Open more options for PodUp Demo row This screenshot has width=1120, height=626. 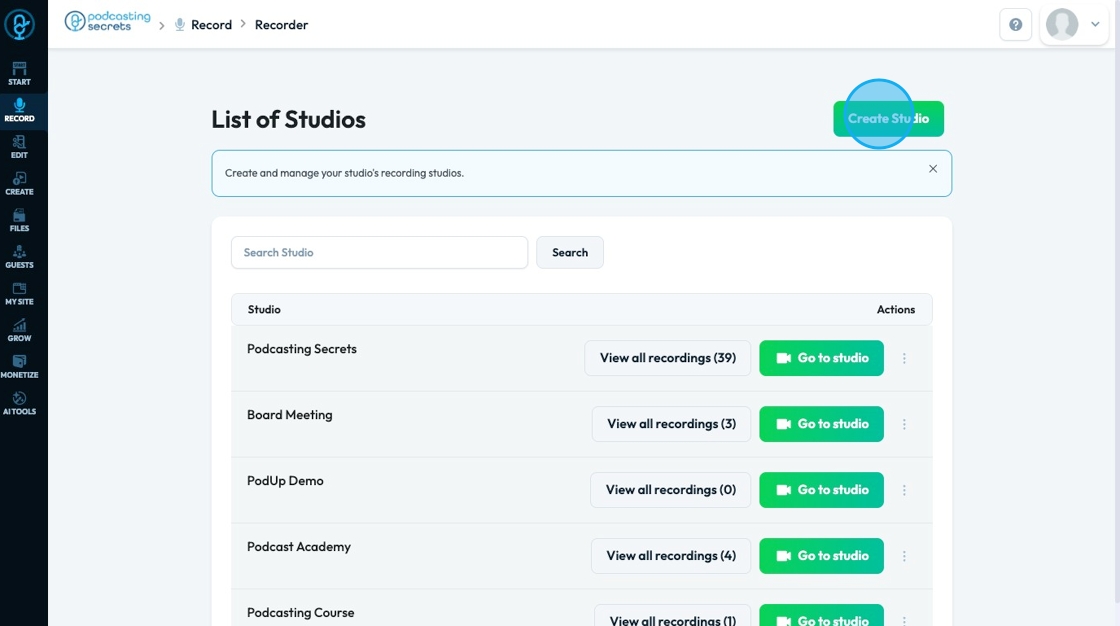904,490
